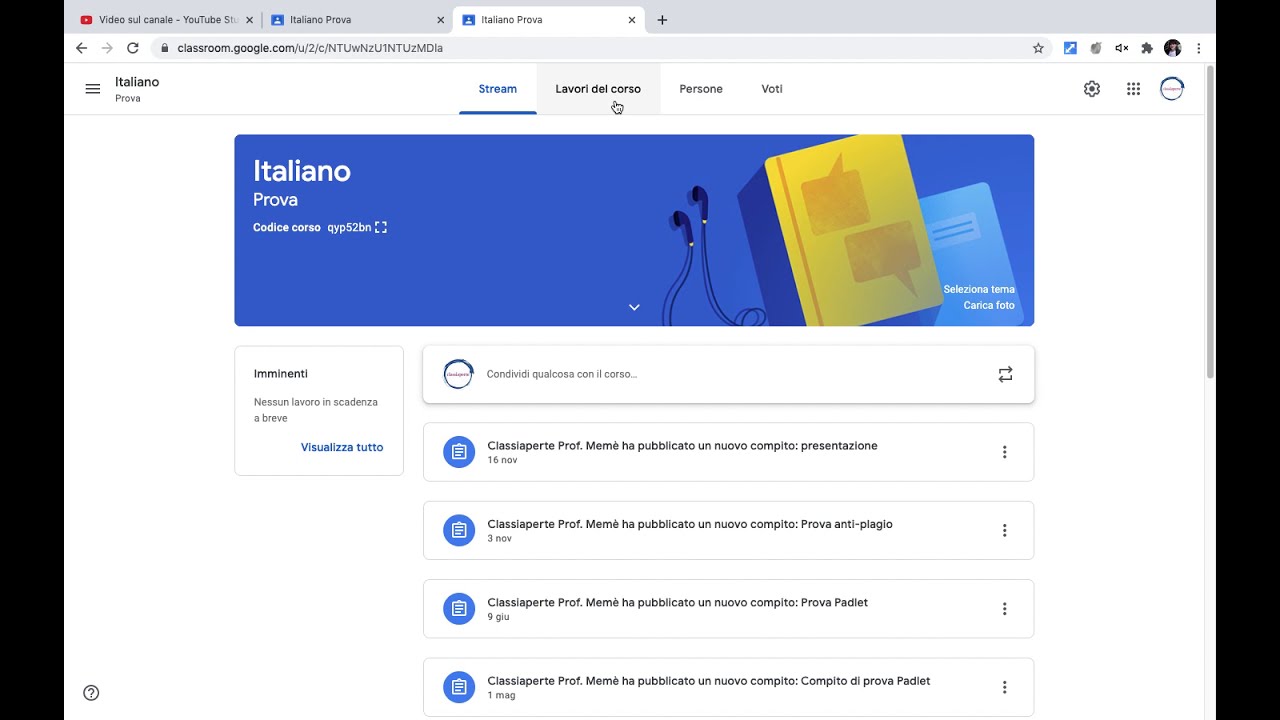
Task: Open browser extensions puzzle icon
Action: point(1147,48)
